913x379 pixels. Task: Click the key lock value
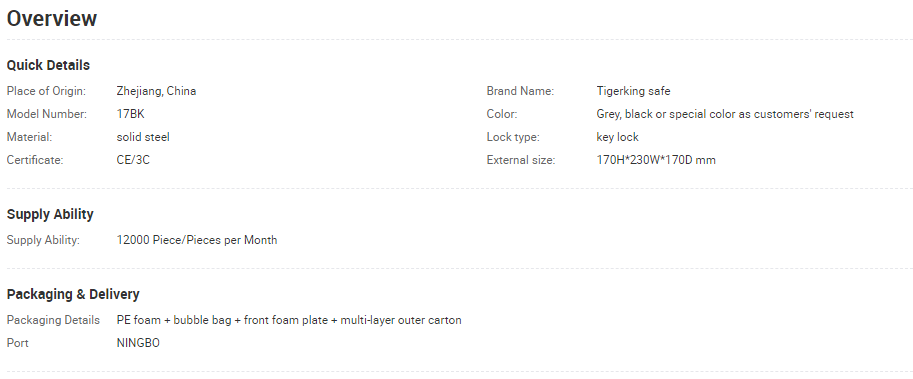617,137
